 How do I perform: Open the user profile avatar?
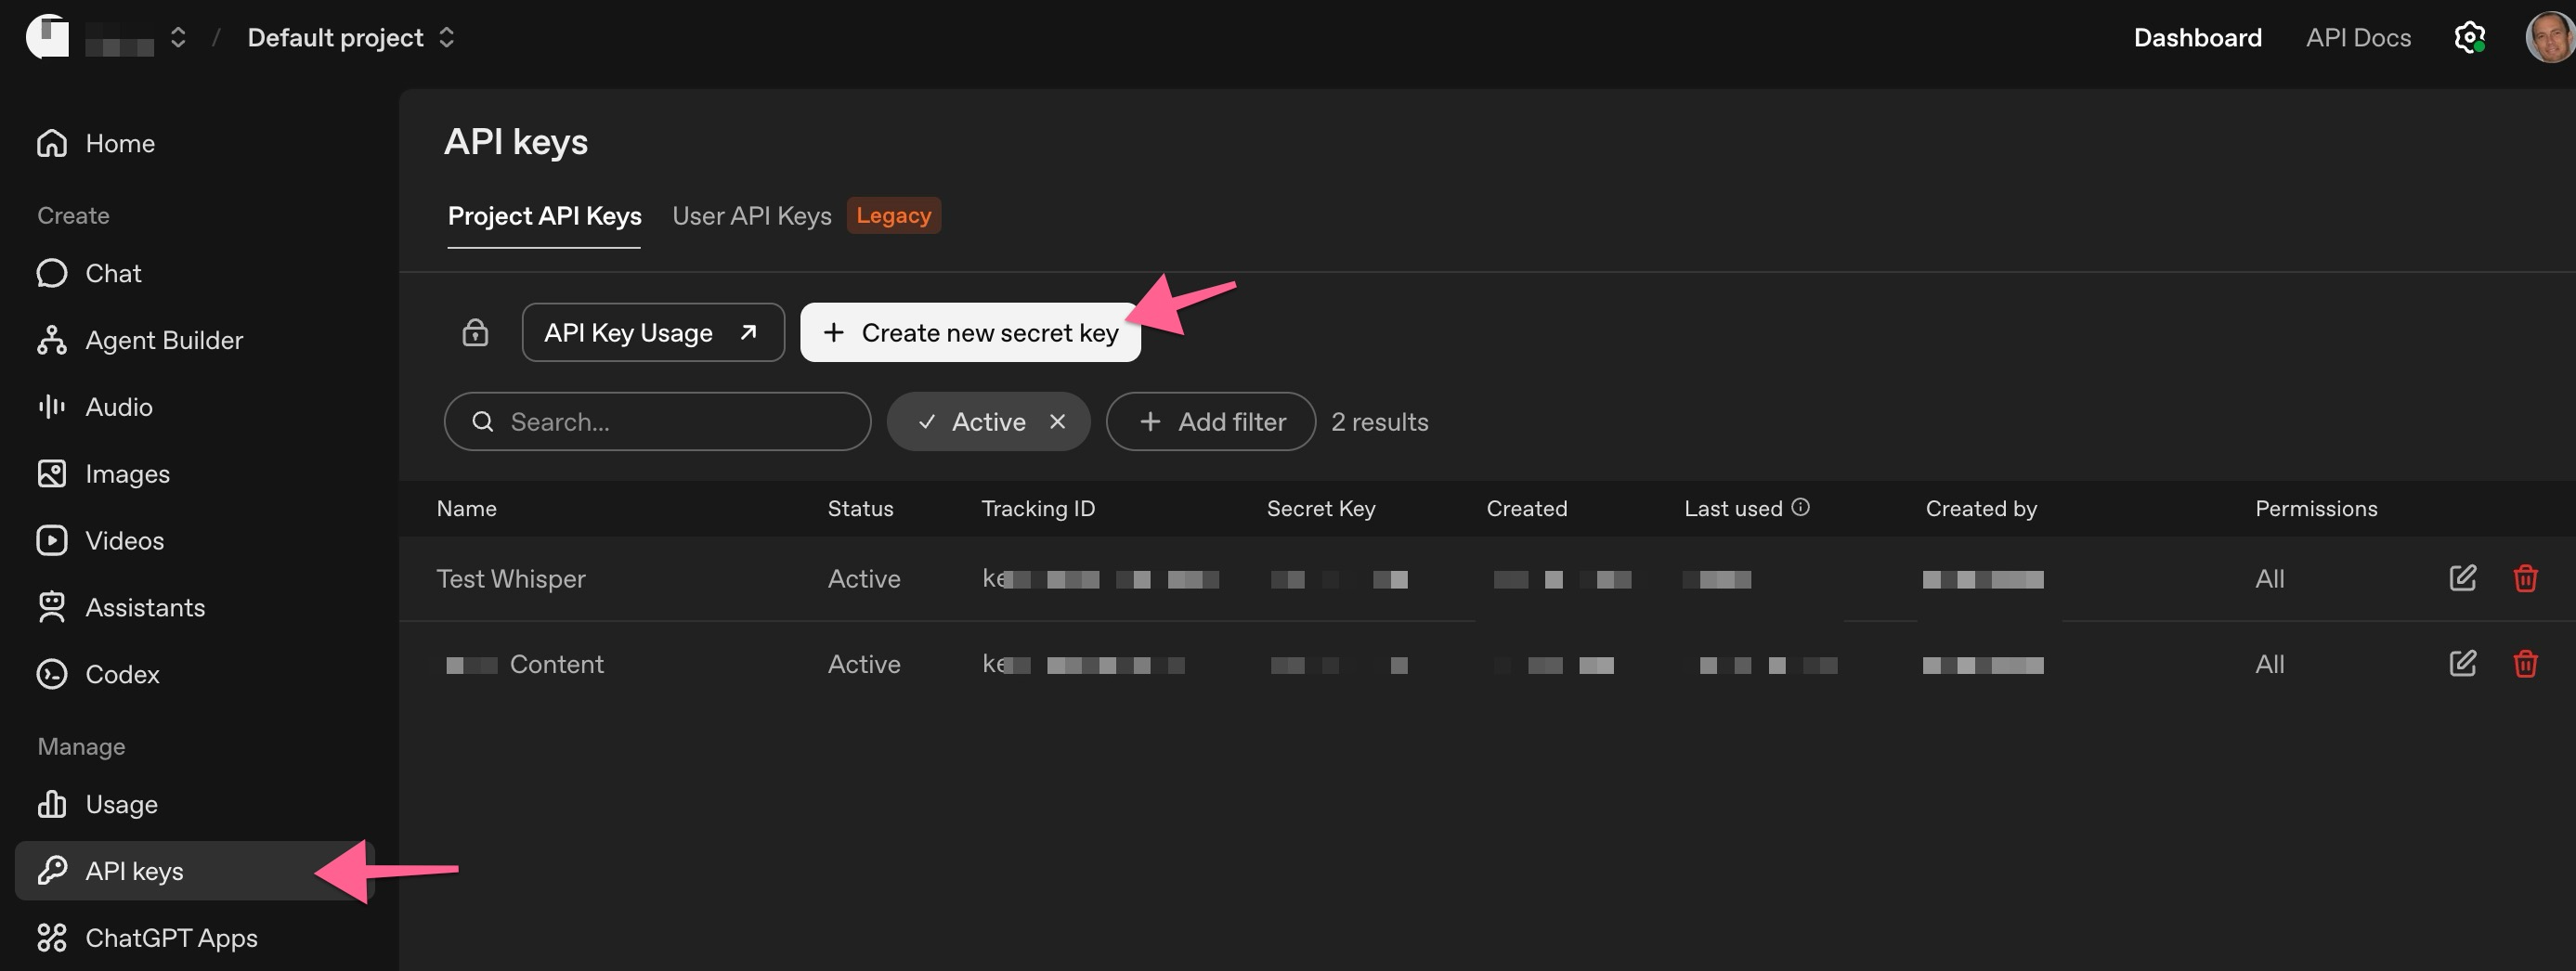(x=2549, y=38)
